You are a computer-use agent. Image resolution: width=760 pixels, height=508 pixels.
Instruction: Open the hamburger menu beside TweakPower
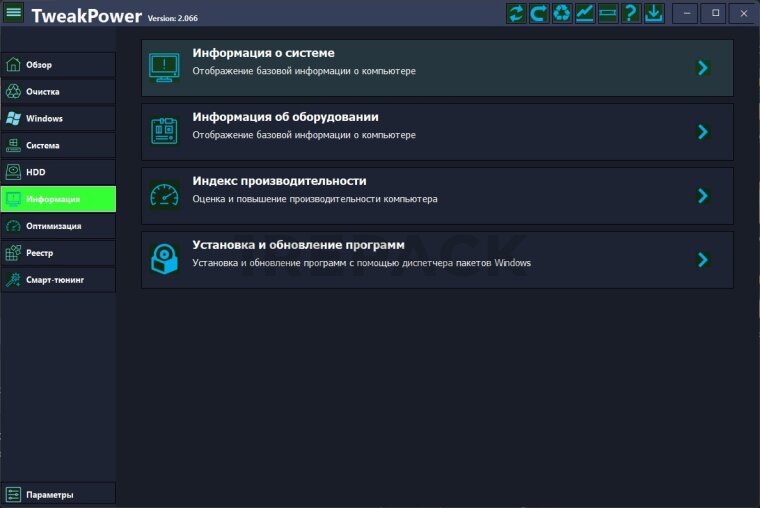[x=14, y=14]
